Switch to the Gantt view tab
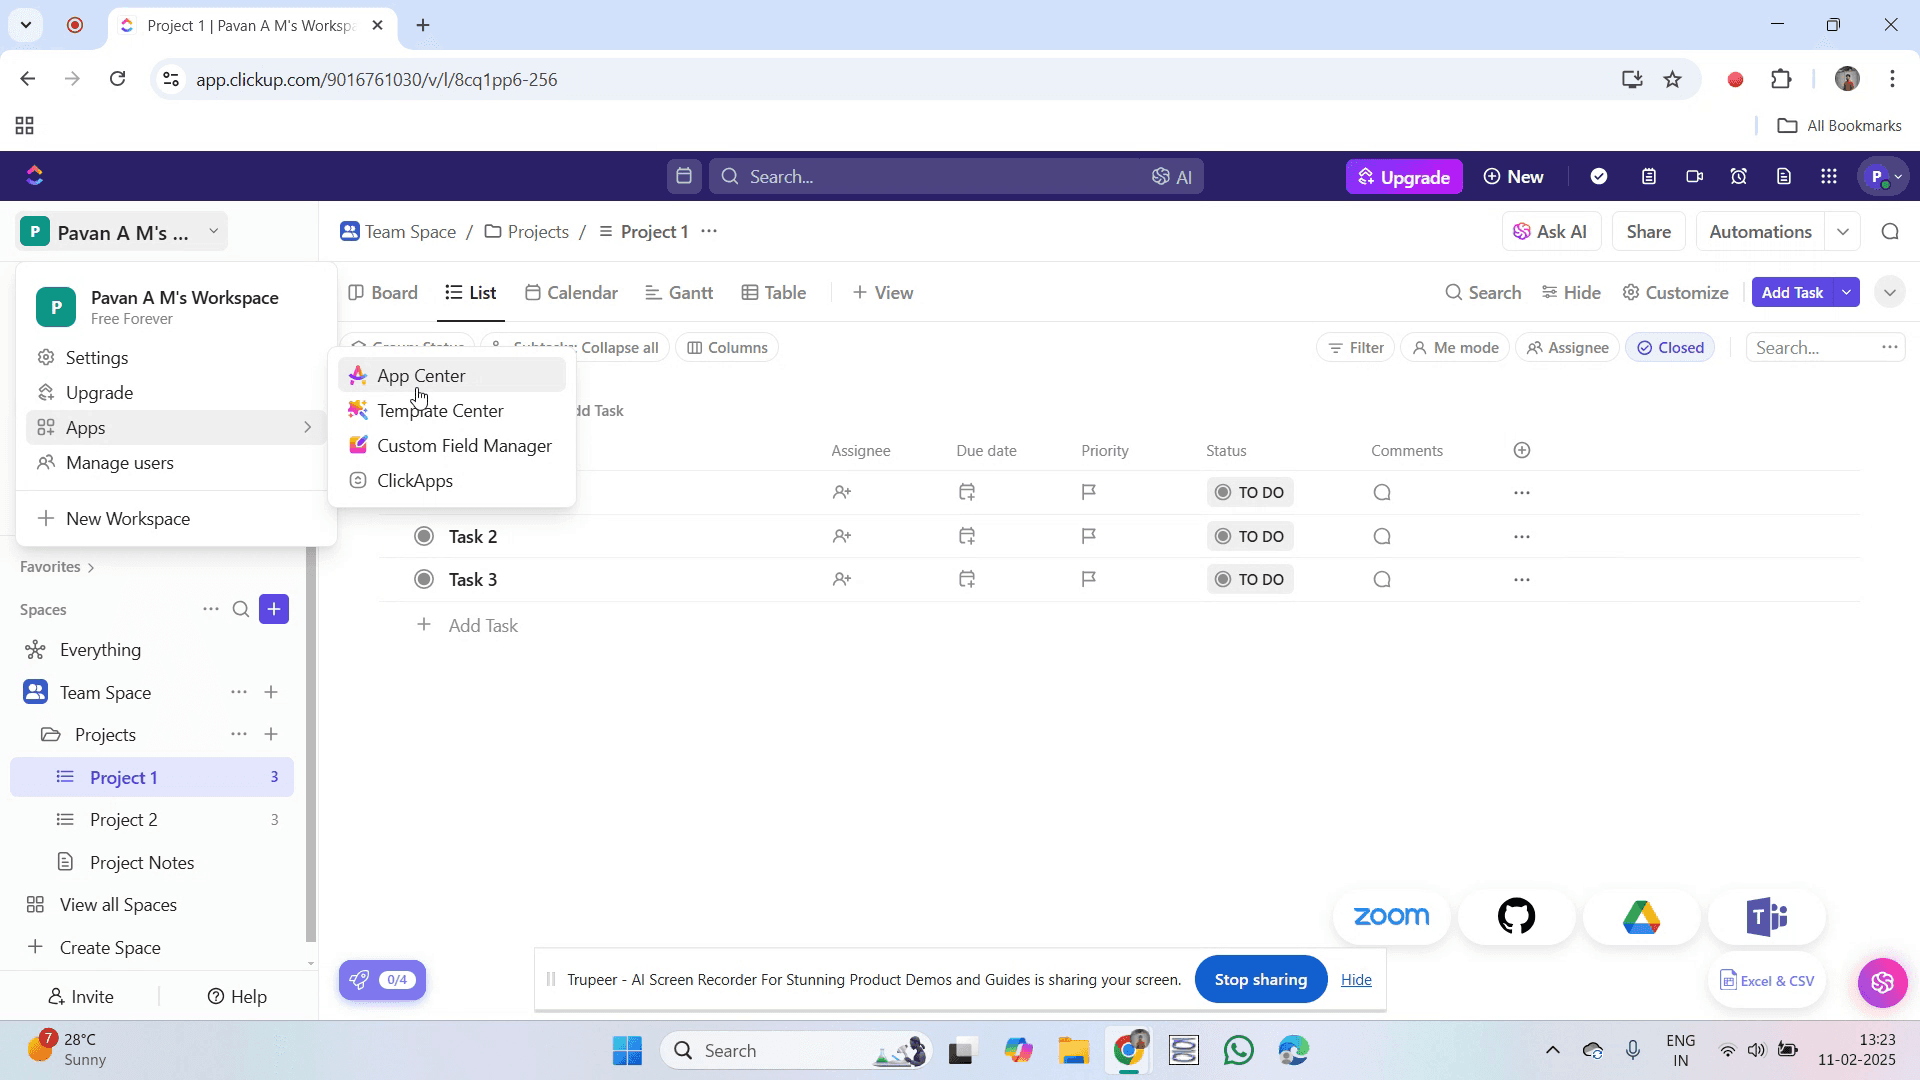Image resolution: width=1920 pixels, height=1080 pixels. [x=679, y=293]
